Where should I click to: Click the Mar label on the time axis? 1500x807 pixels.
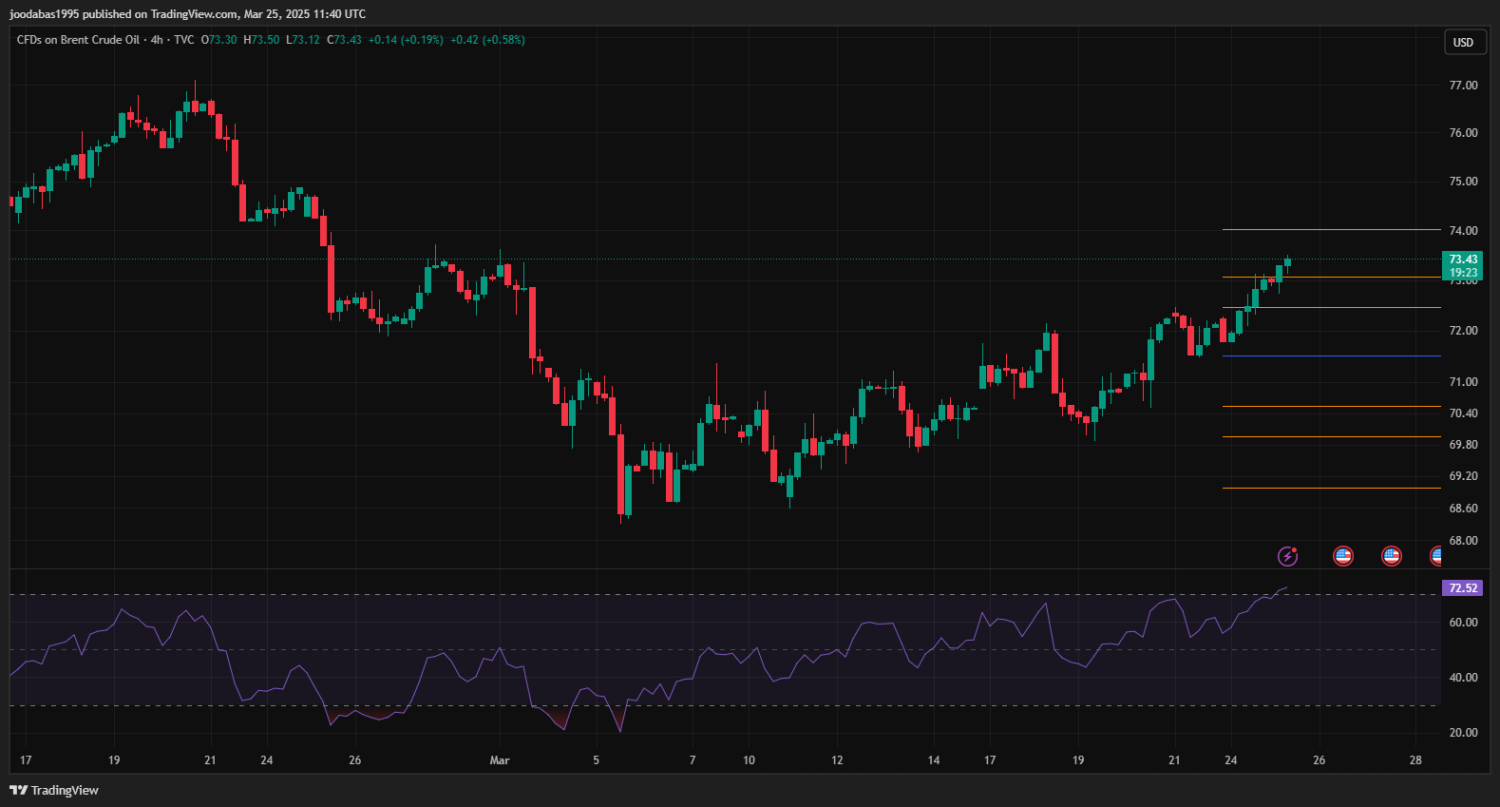point(500,760)
